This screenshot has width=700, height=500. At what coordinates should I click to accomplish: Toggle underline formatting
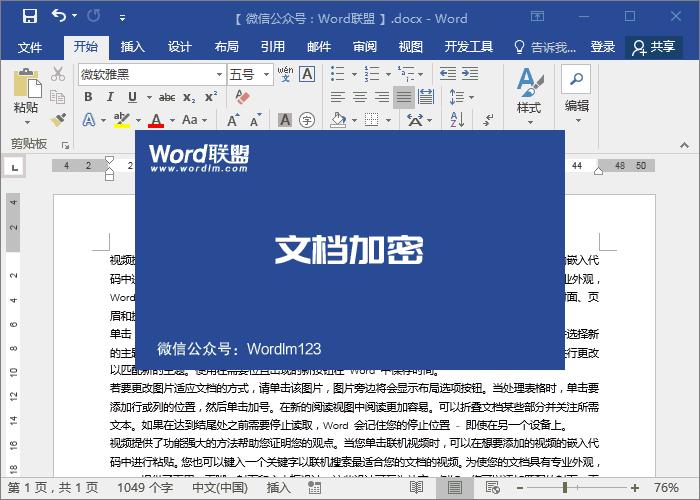(132, 97)
